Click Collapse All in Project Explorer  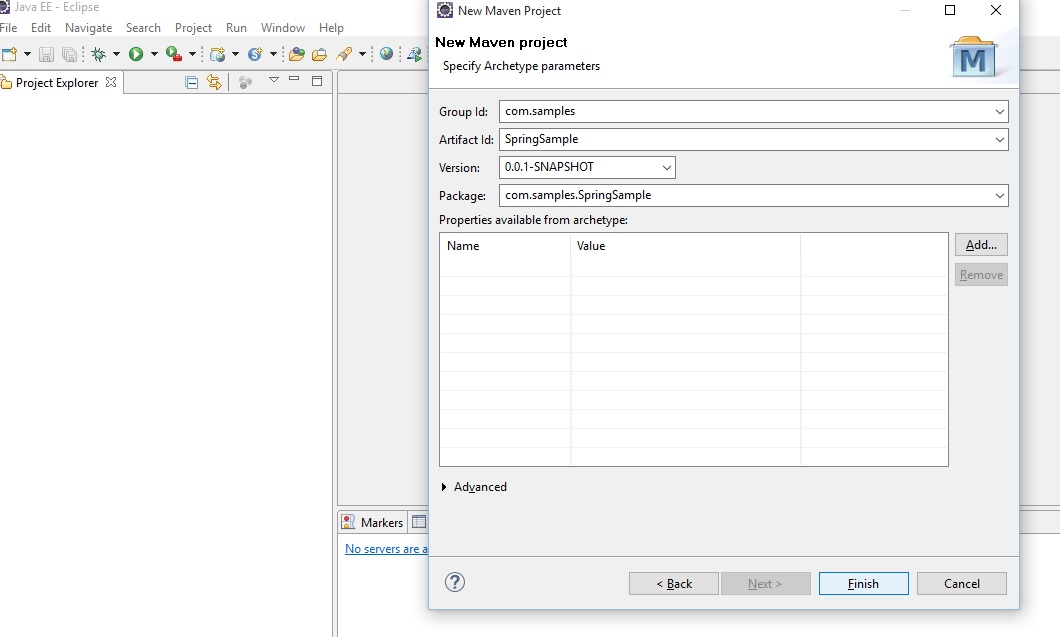click(192, 83)
